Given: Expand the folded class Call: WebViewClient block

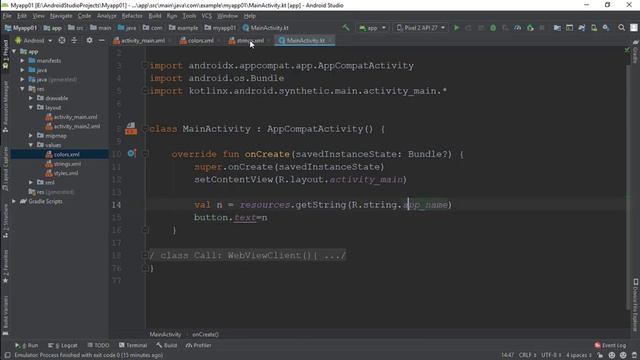Looking at the screenshot, I should pyautogui.click(x=144, y=256).
